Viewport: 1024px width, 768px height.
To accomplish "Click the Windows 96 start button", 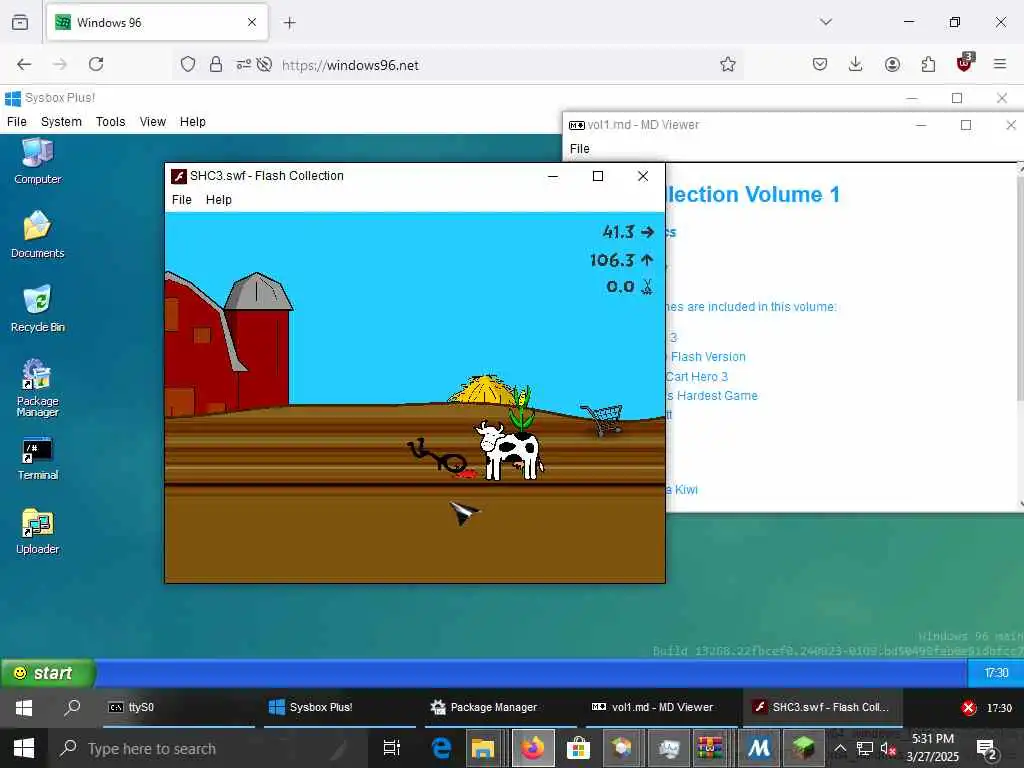I will pyautogui.click(x=48, y=673).
